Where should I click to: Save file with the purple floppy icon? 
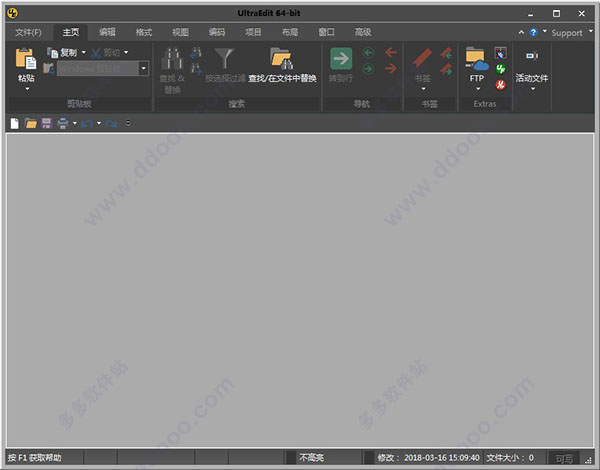[46, 123]
